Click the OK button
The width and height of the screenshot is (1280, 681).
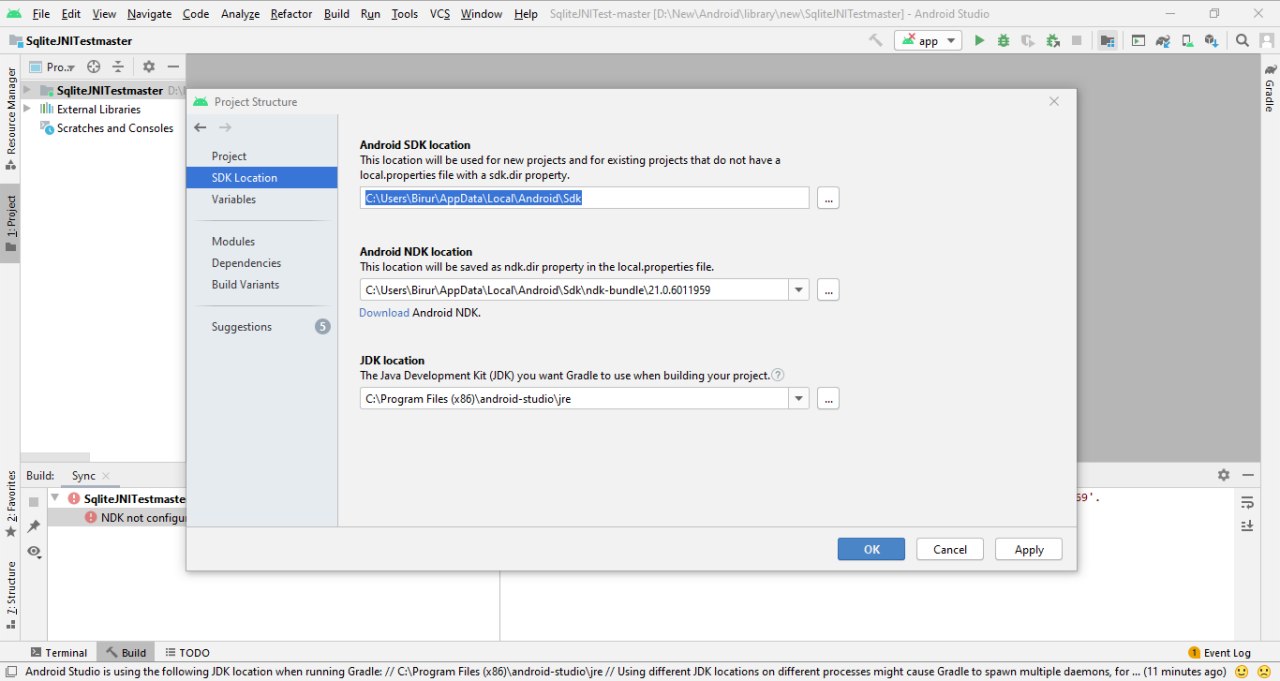point(871,549)
